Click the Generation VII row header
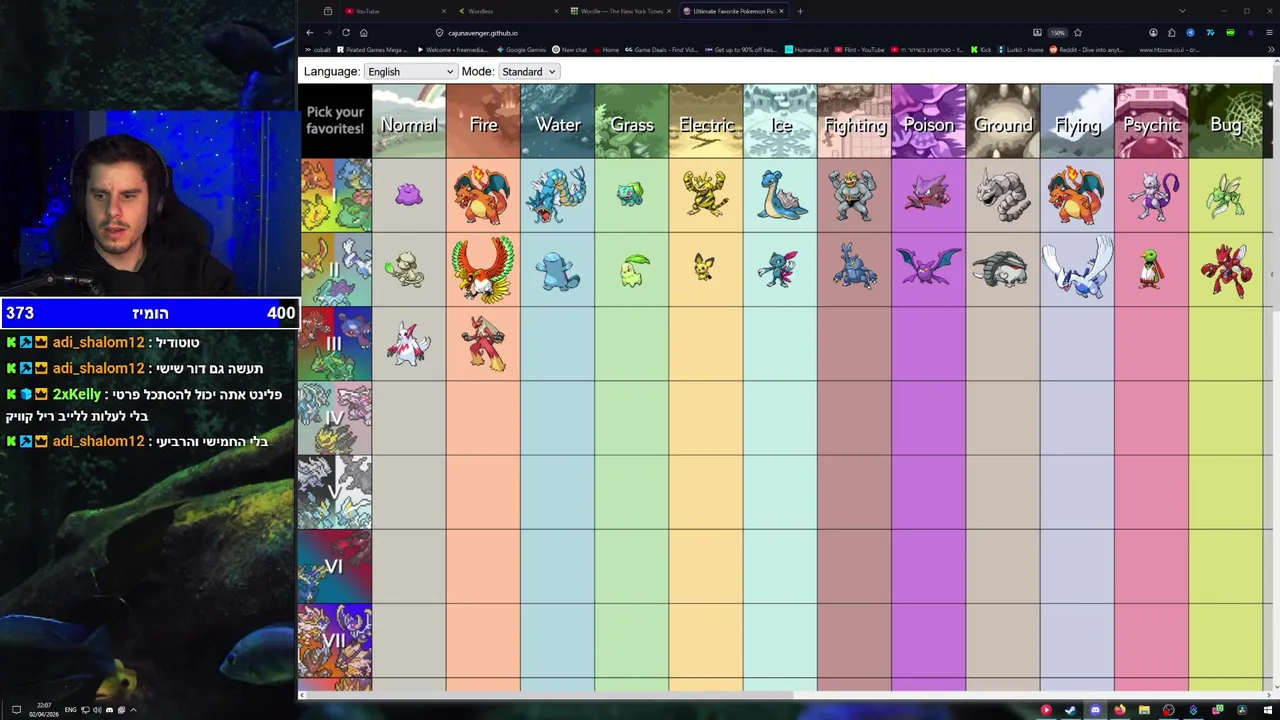 [x=335, y=640]
